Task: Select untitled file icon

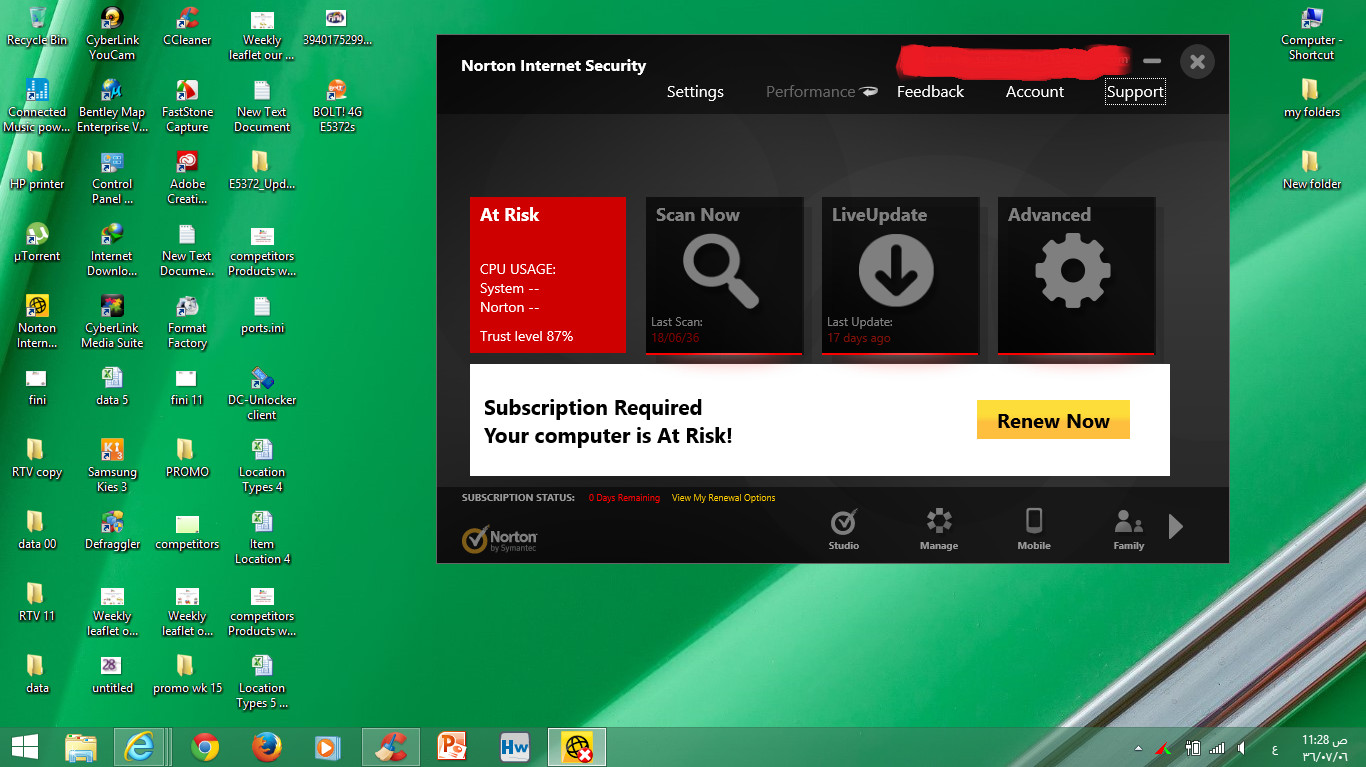Action: (112, 675)
